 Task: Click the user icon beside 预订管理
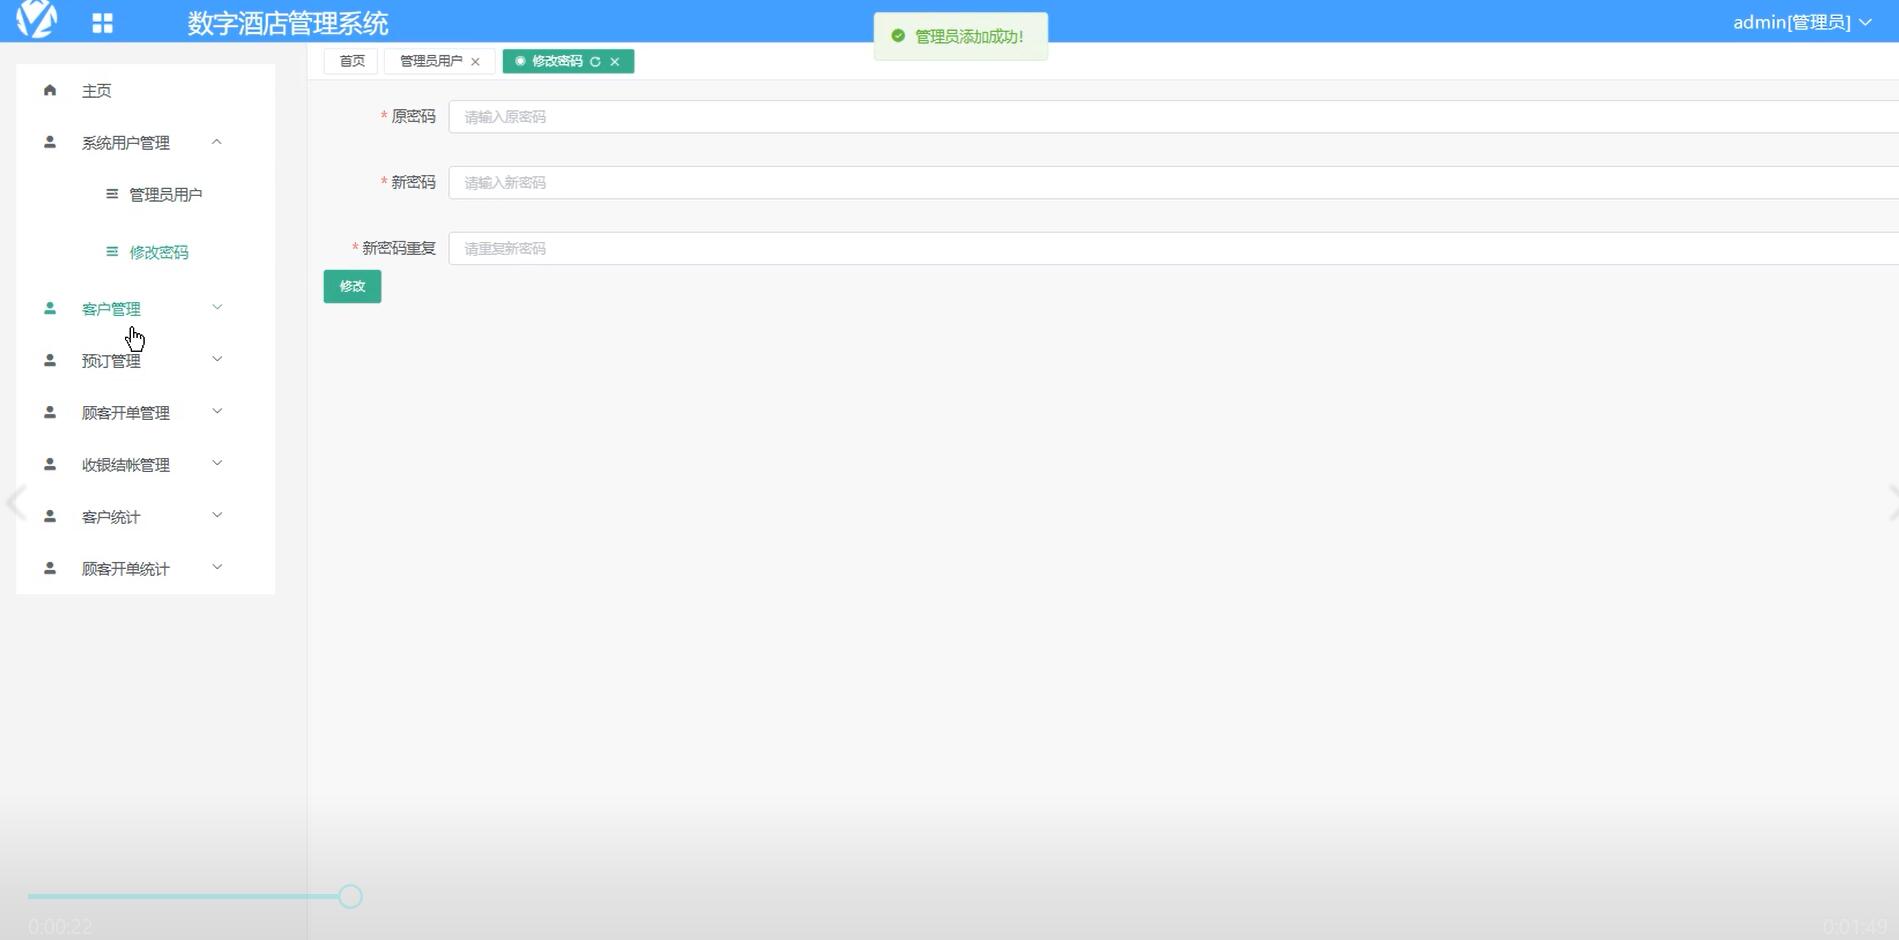[50, 360]
